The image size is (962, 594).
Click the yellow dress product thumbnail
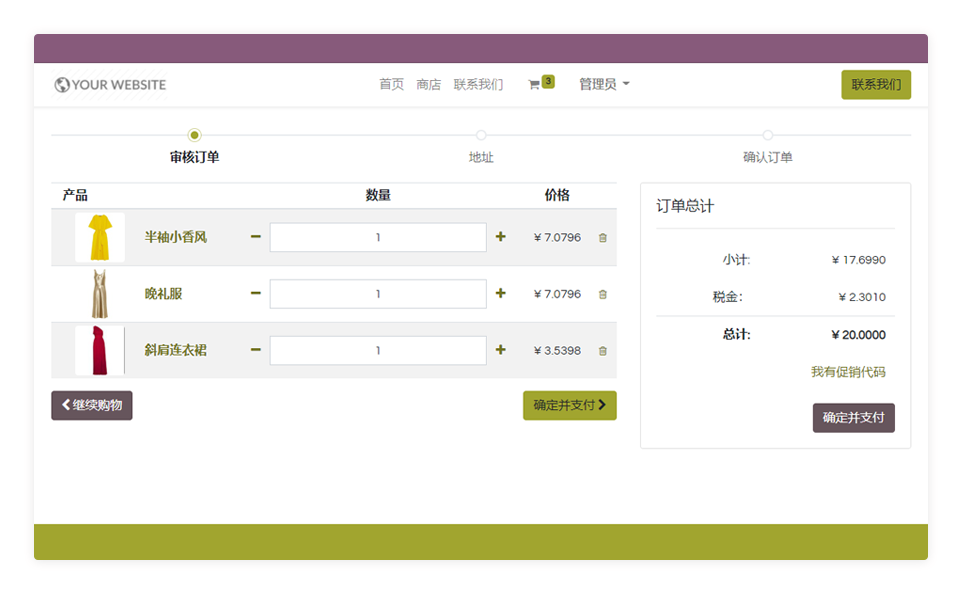[100, 237]
